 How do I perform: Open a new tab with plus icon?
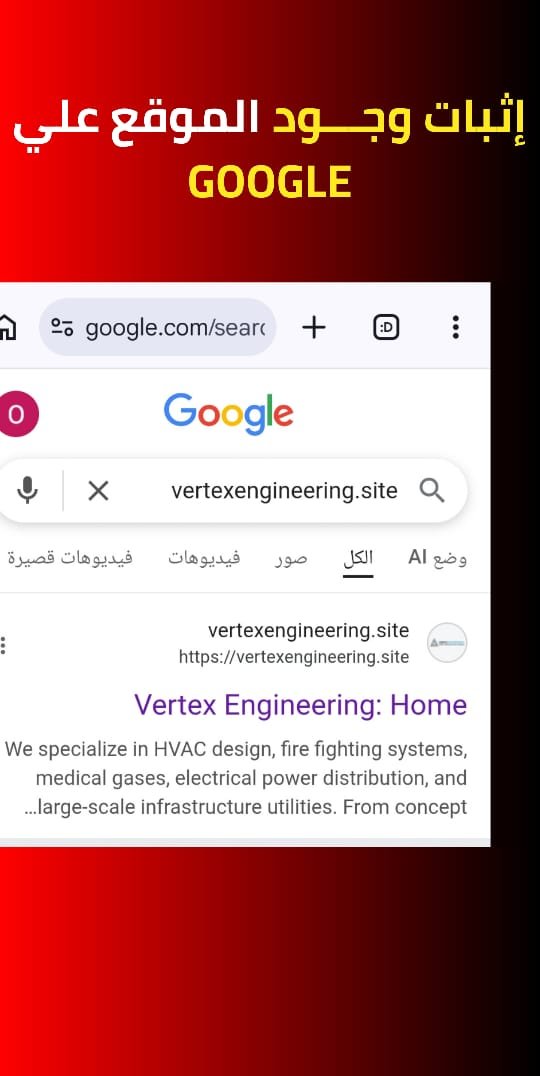click(314, 328)
